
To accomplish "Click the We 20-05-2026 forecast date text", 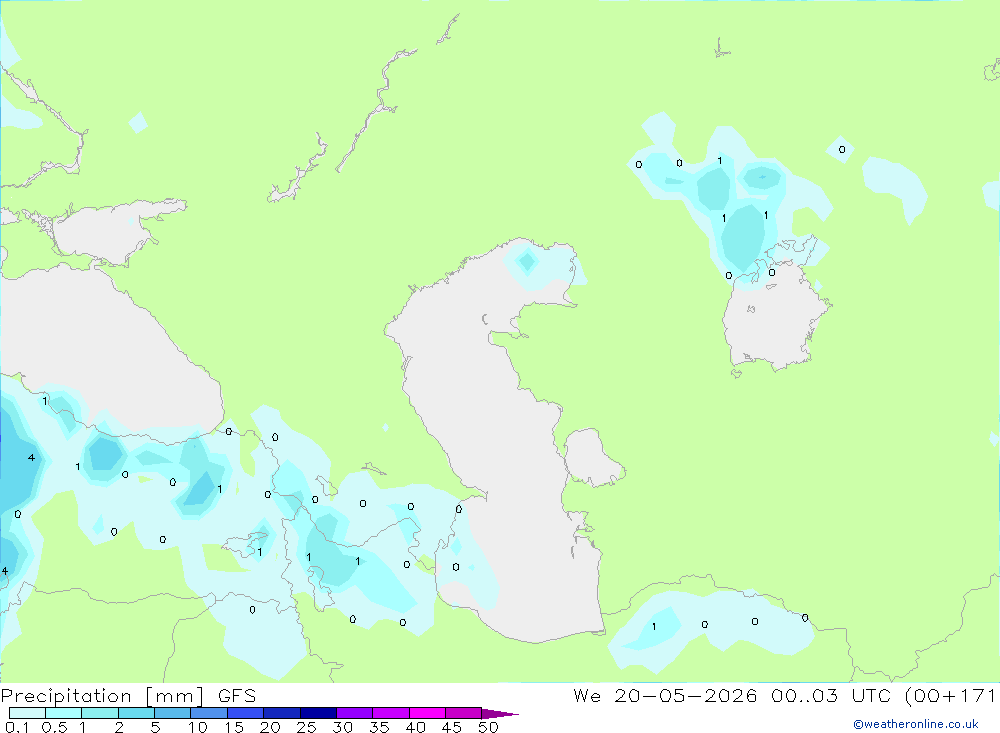I will (x=665, y=695).
